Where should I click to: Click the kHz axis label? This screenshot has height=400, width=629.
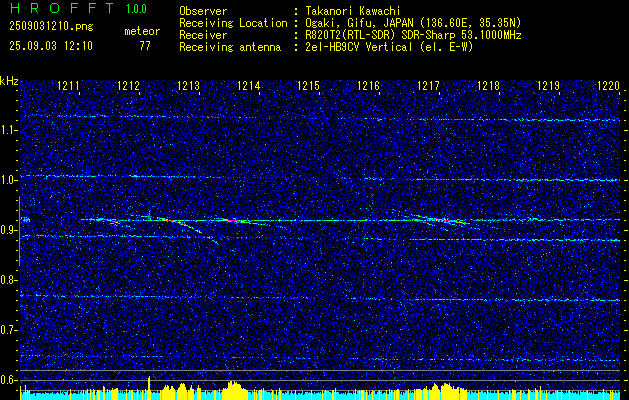click(x=9, y=81)
